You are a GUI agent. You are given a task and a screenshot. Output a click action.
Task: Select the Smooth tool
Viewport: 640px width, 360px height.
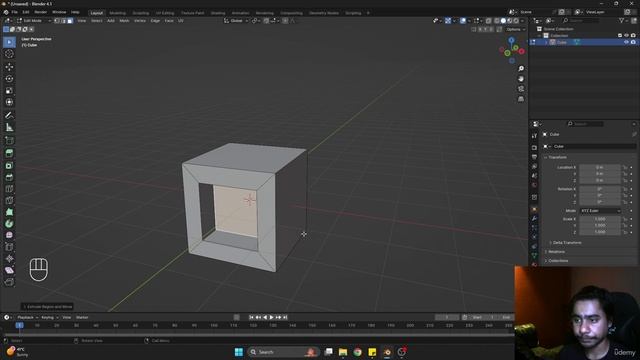click(9, 235)
